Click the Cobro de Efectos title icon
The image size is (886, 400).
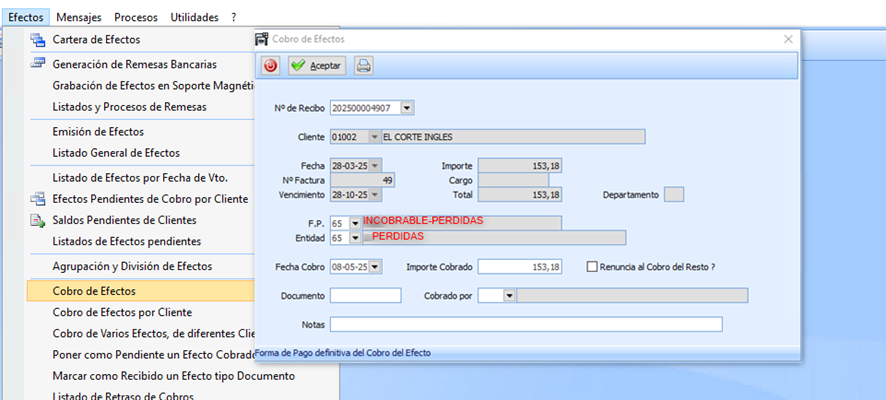(263, 39)
